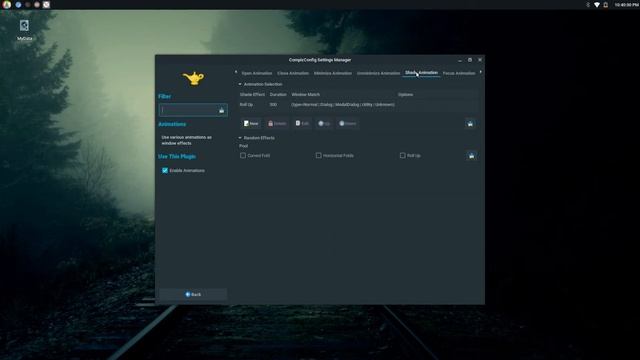Collapse the Animation Selection section
Viewport: 640px width, 360px height.
(x=240, y=84)
